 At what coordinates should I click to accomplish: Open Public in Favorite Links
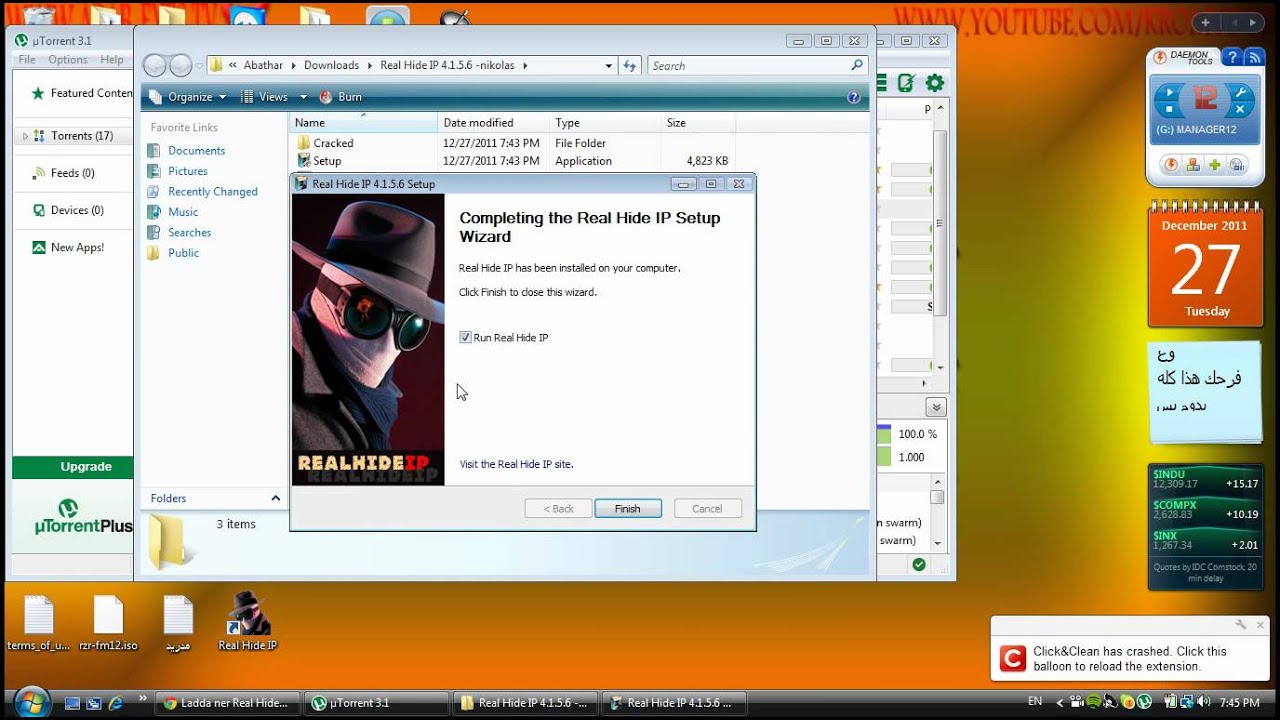coord(173,253)
